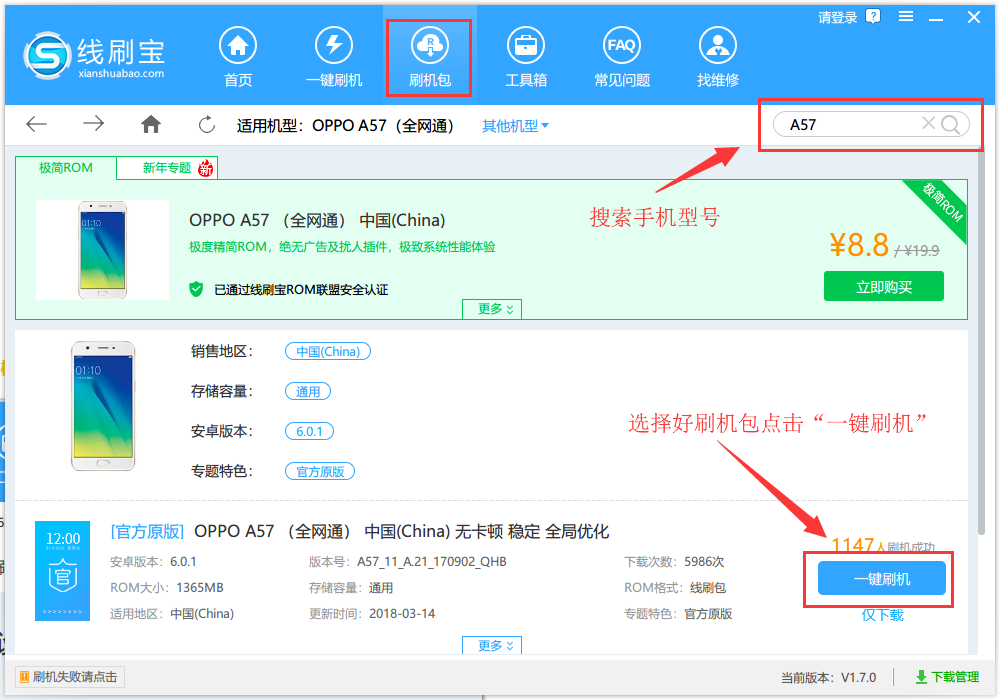Open the 工具箱 toolbox icon
Screen dimensions: 1000x700
pos(525,43)
